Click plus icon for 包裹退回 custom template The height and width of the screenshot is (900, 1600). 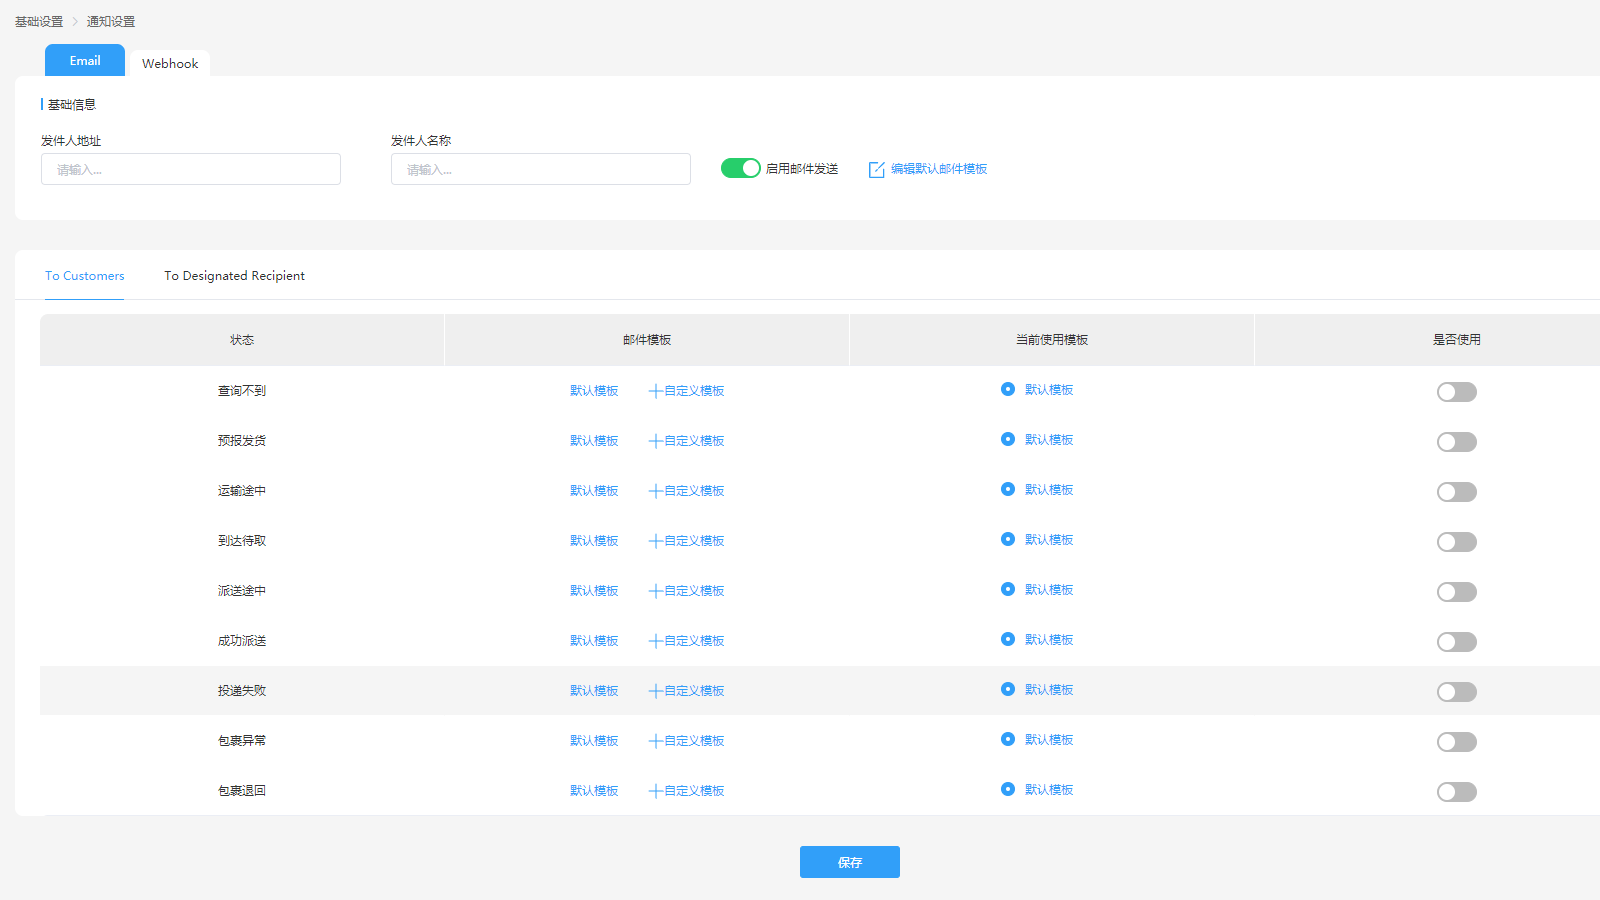(x=655, y=790)
